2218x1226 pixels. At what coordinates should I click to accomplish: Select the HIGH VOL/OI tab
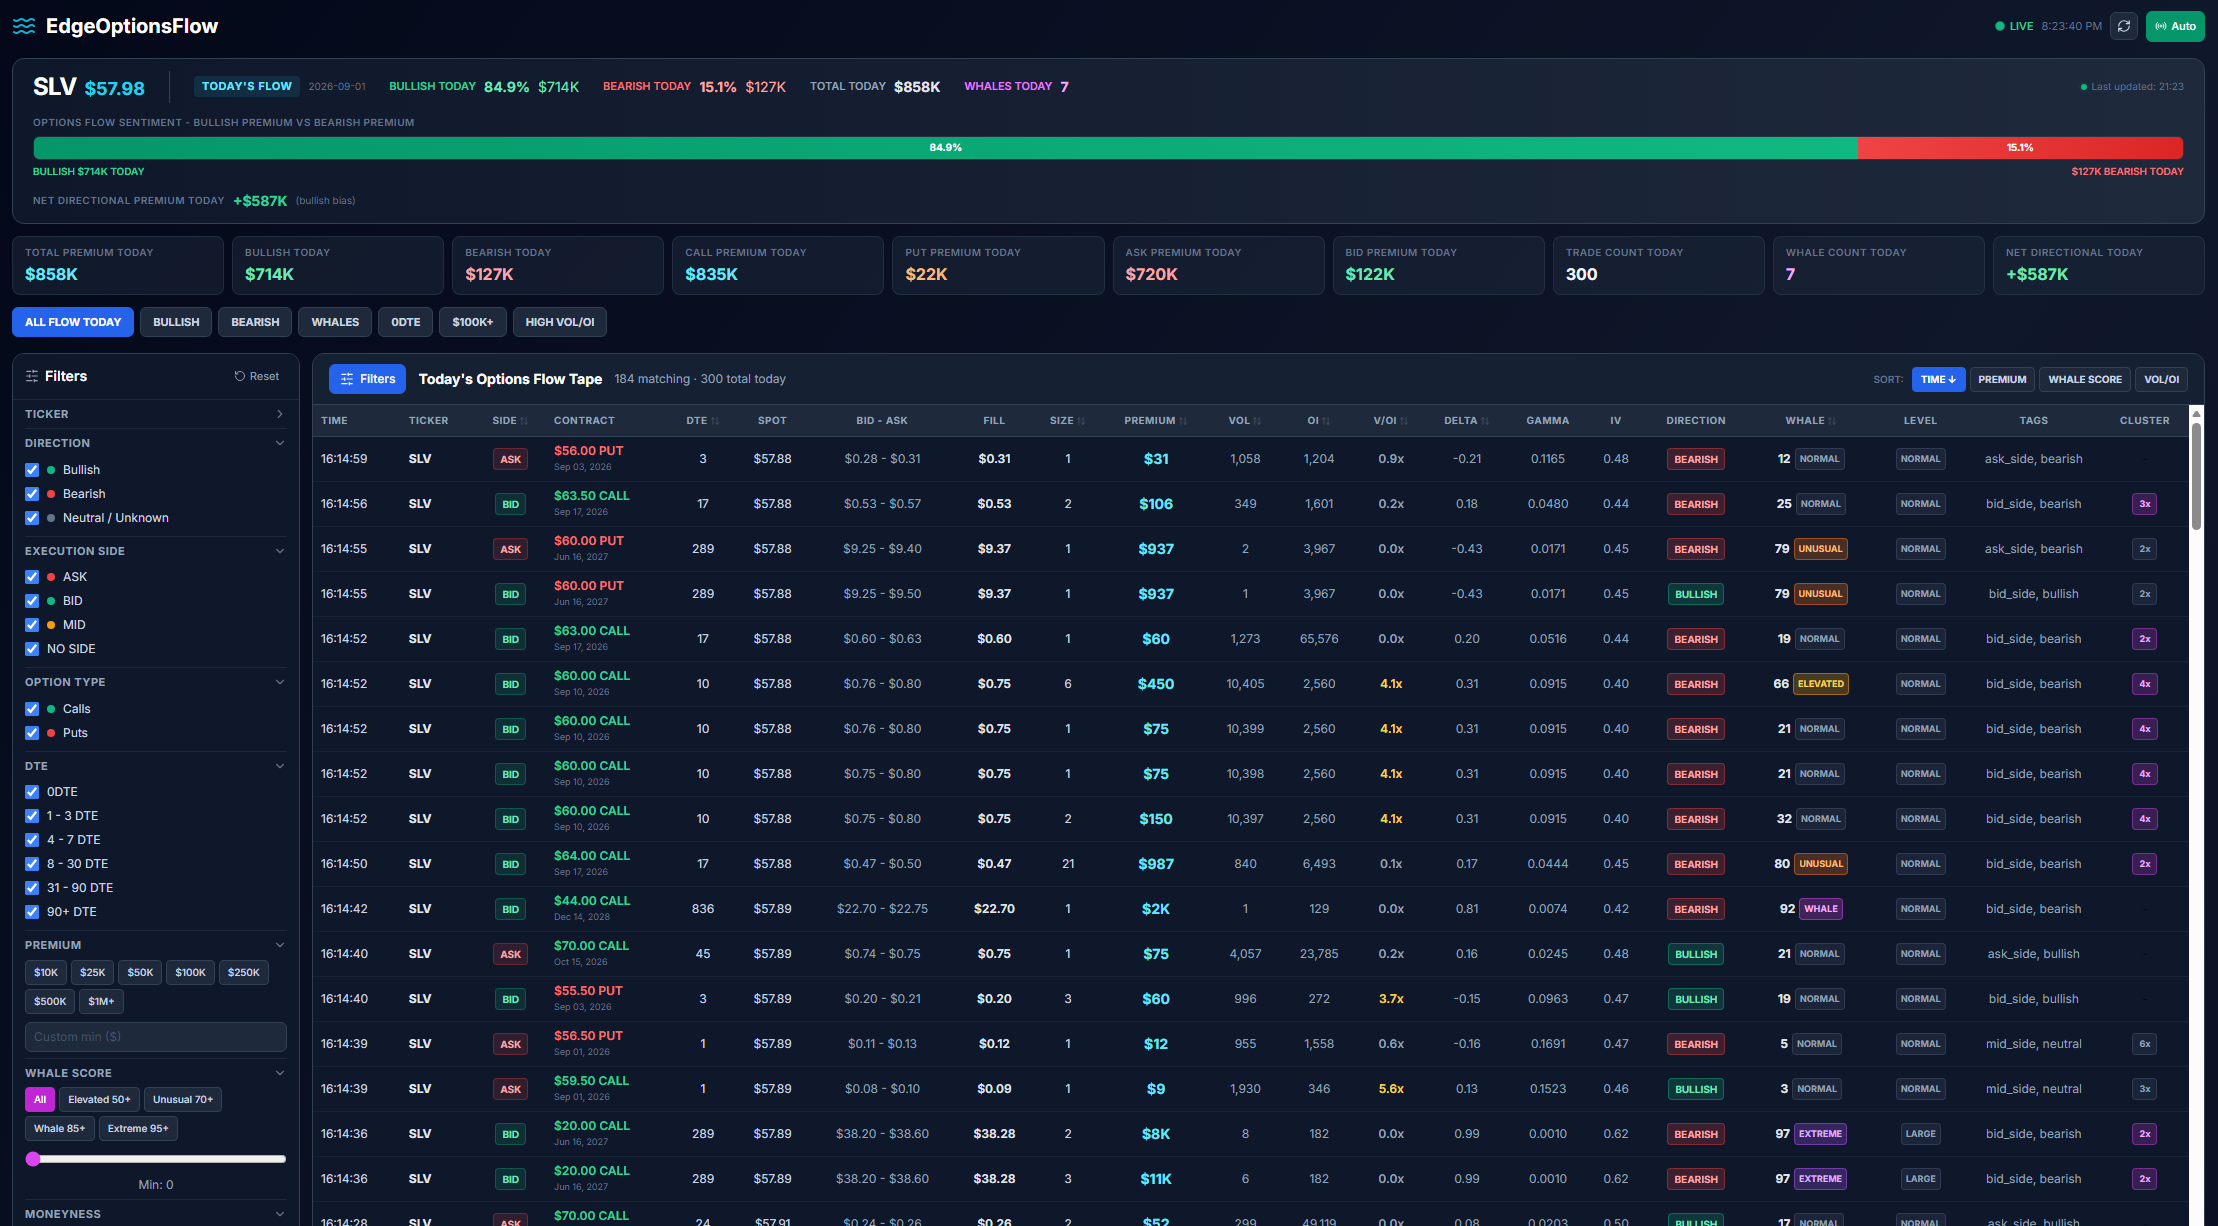(560, 322)
